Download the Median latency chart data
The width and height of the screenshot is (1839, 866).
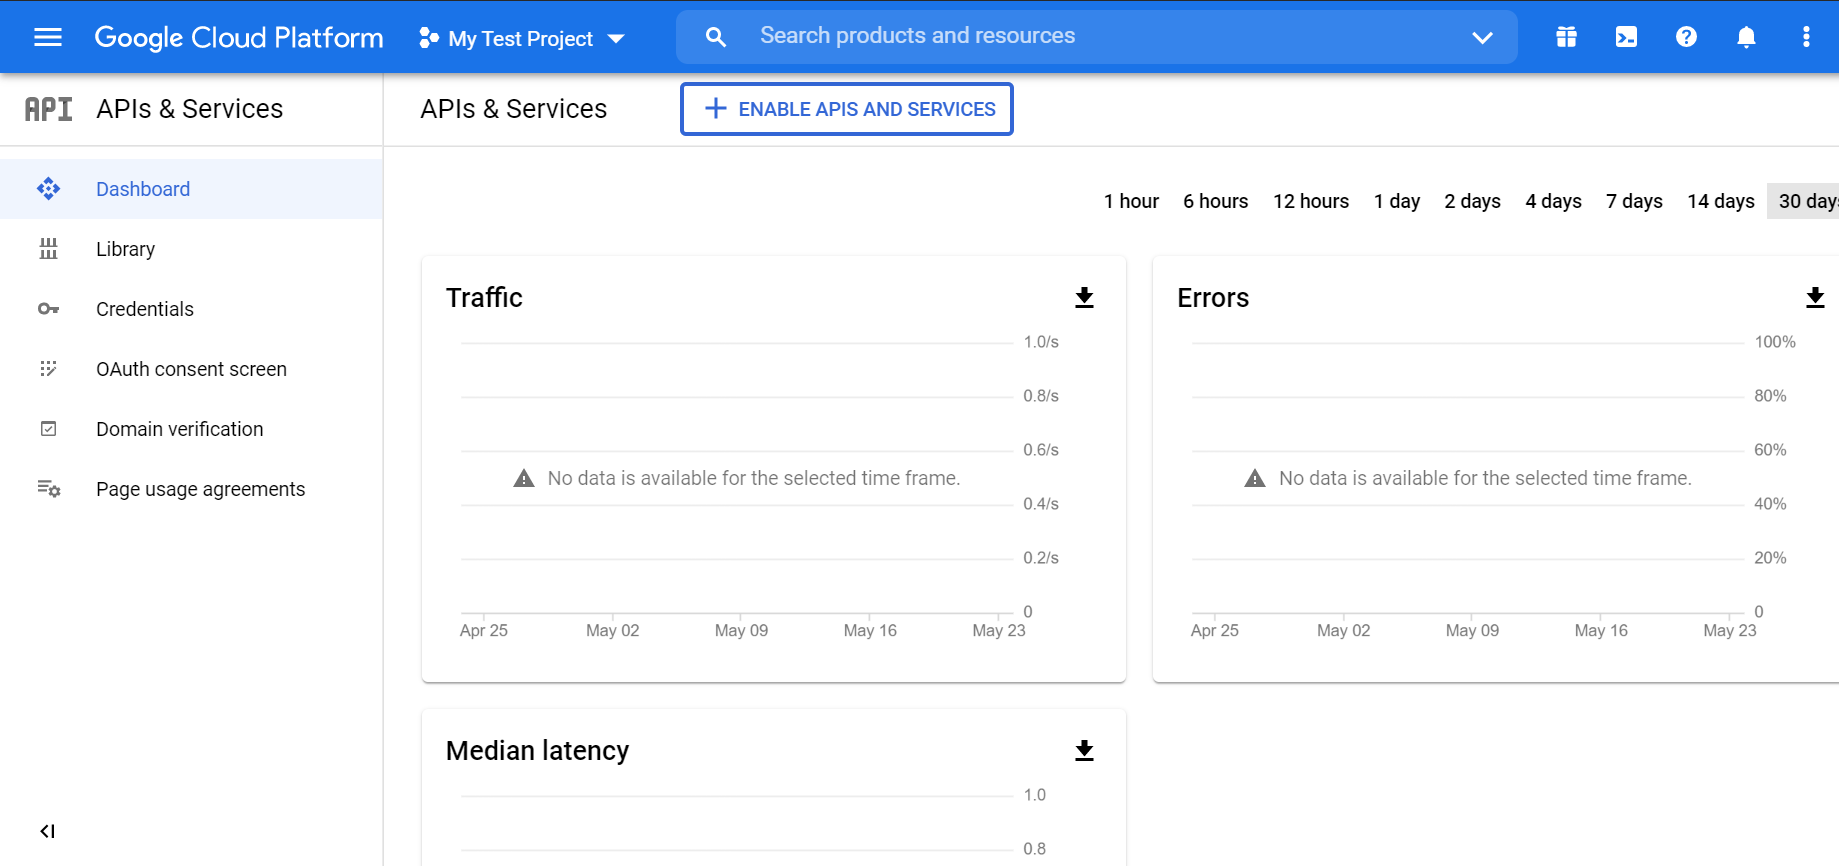(x=1084, y=751)
